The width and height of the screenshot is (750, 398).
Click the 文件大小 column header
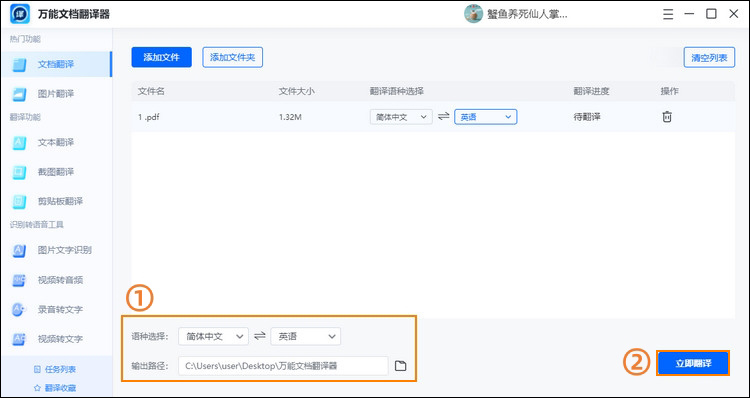[297, 91]
